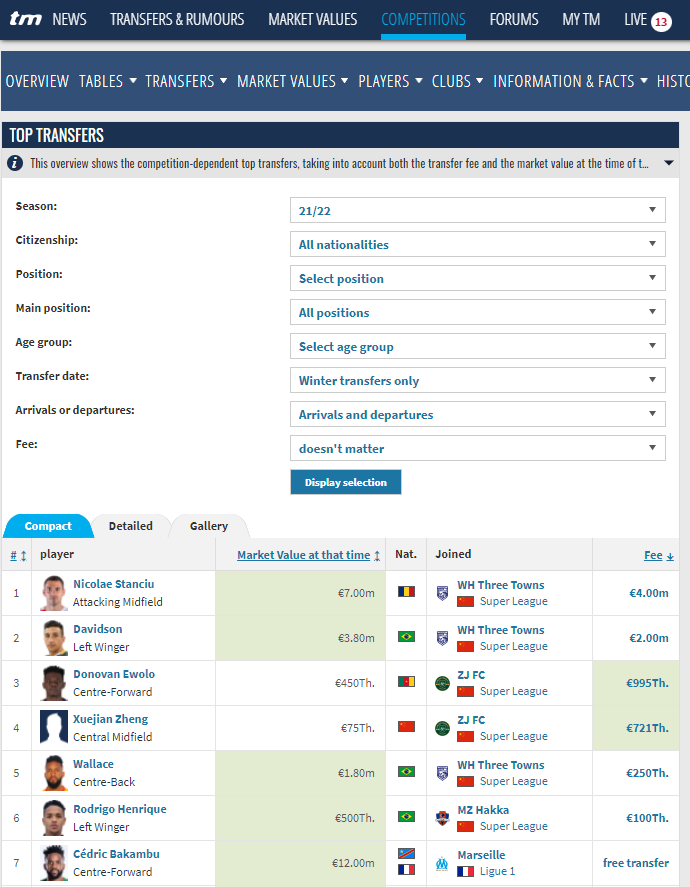Click the Display selection button
The width and height of the screenshot is (690, 887).
346,482
